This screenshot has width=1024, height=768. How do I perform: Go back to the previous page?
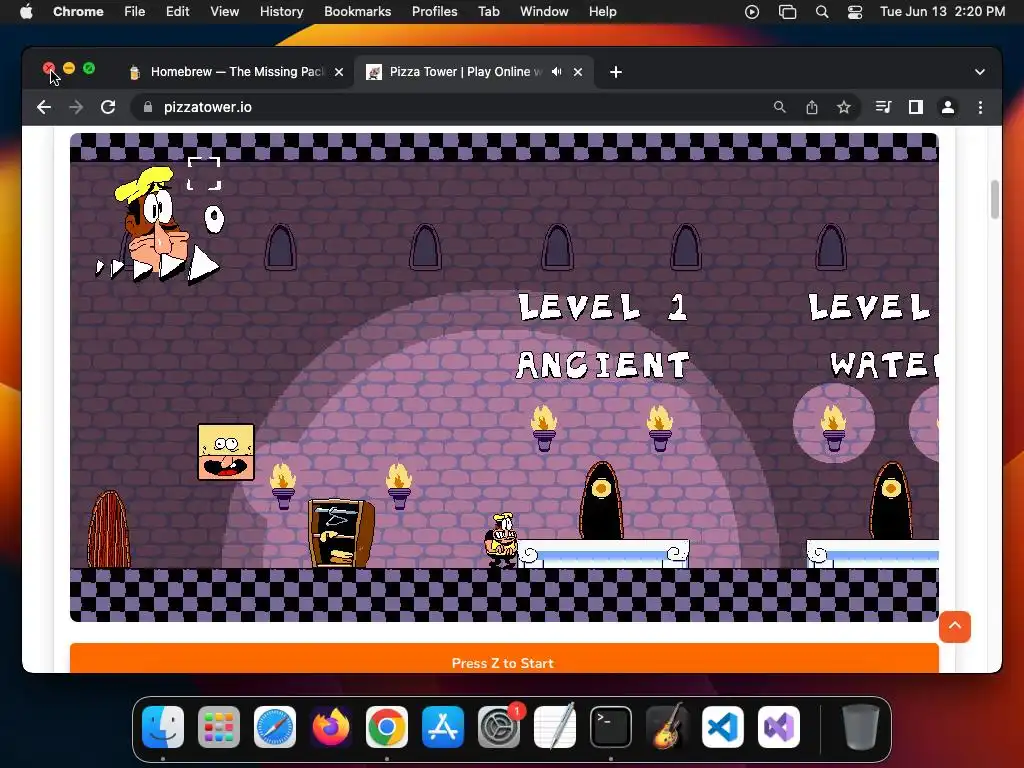click(x=44, y=107)
